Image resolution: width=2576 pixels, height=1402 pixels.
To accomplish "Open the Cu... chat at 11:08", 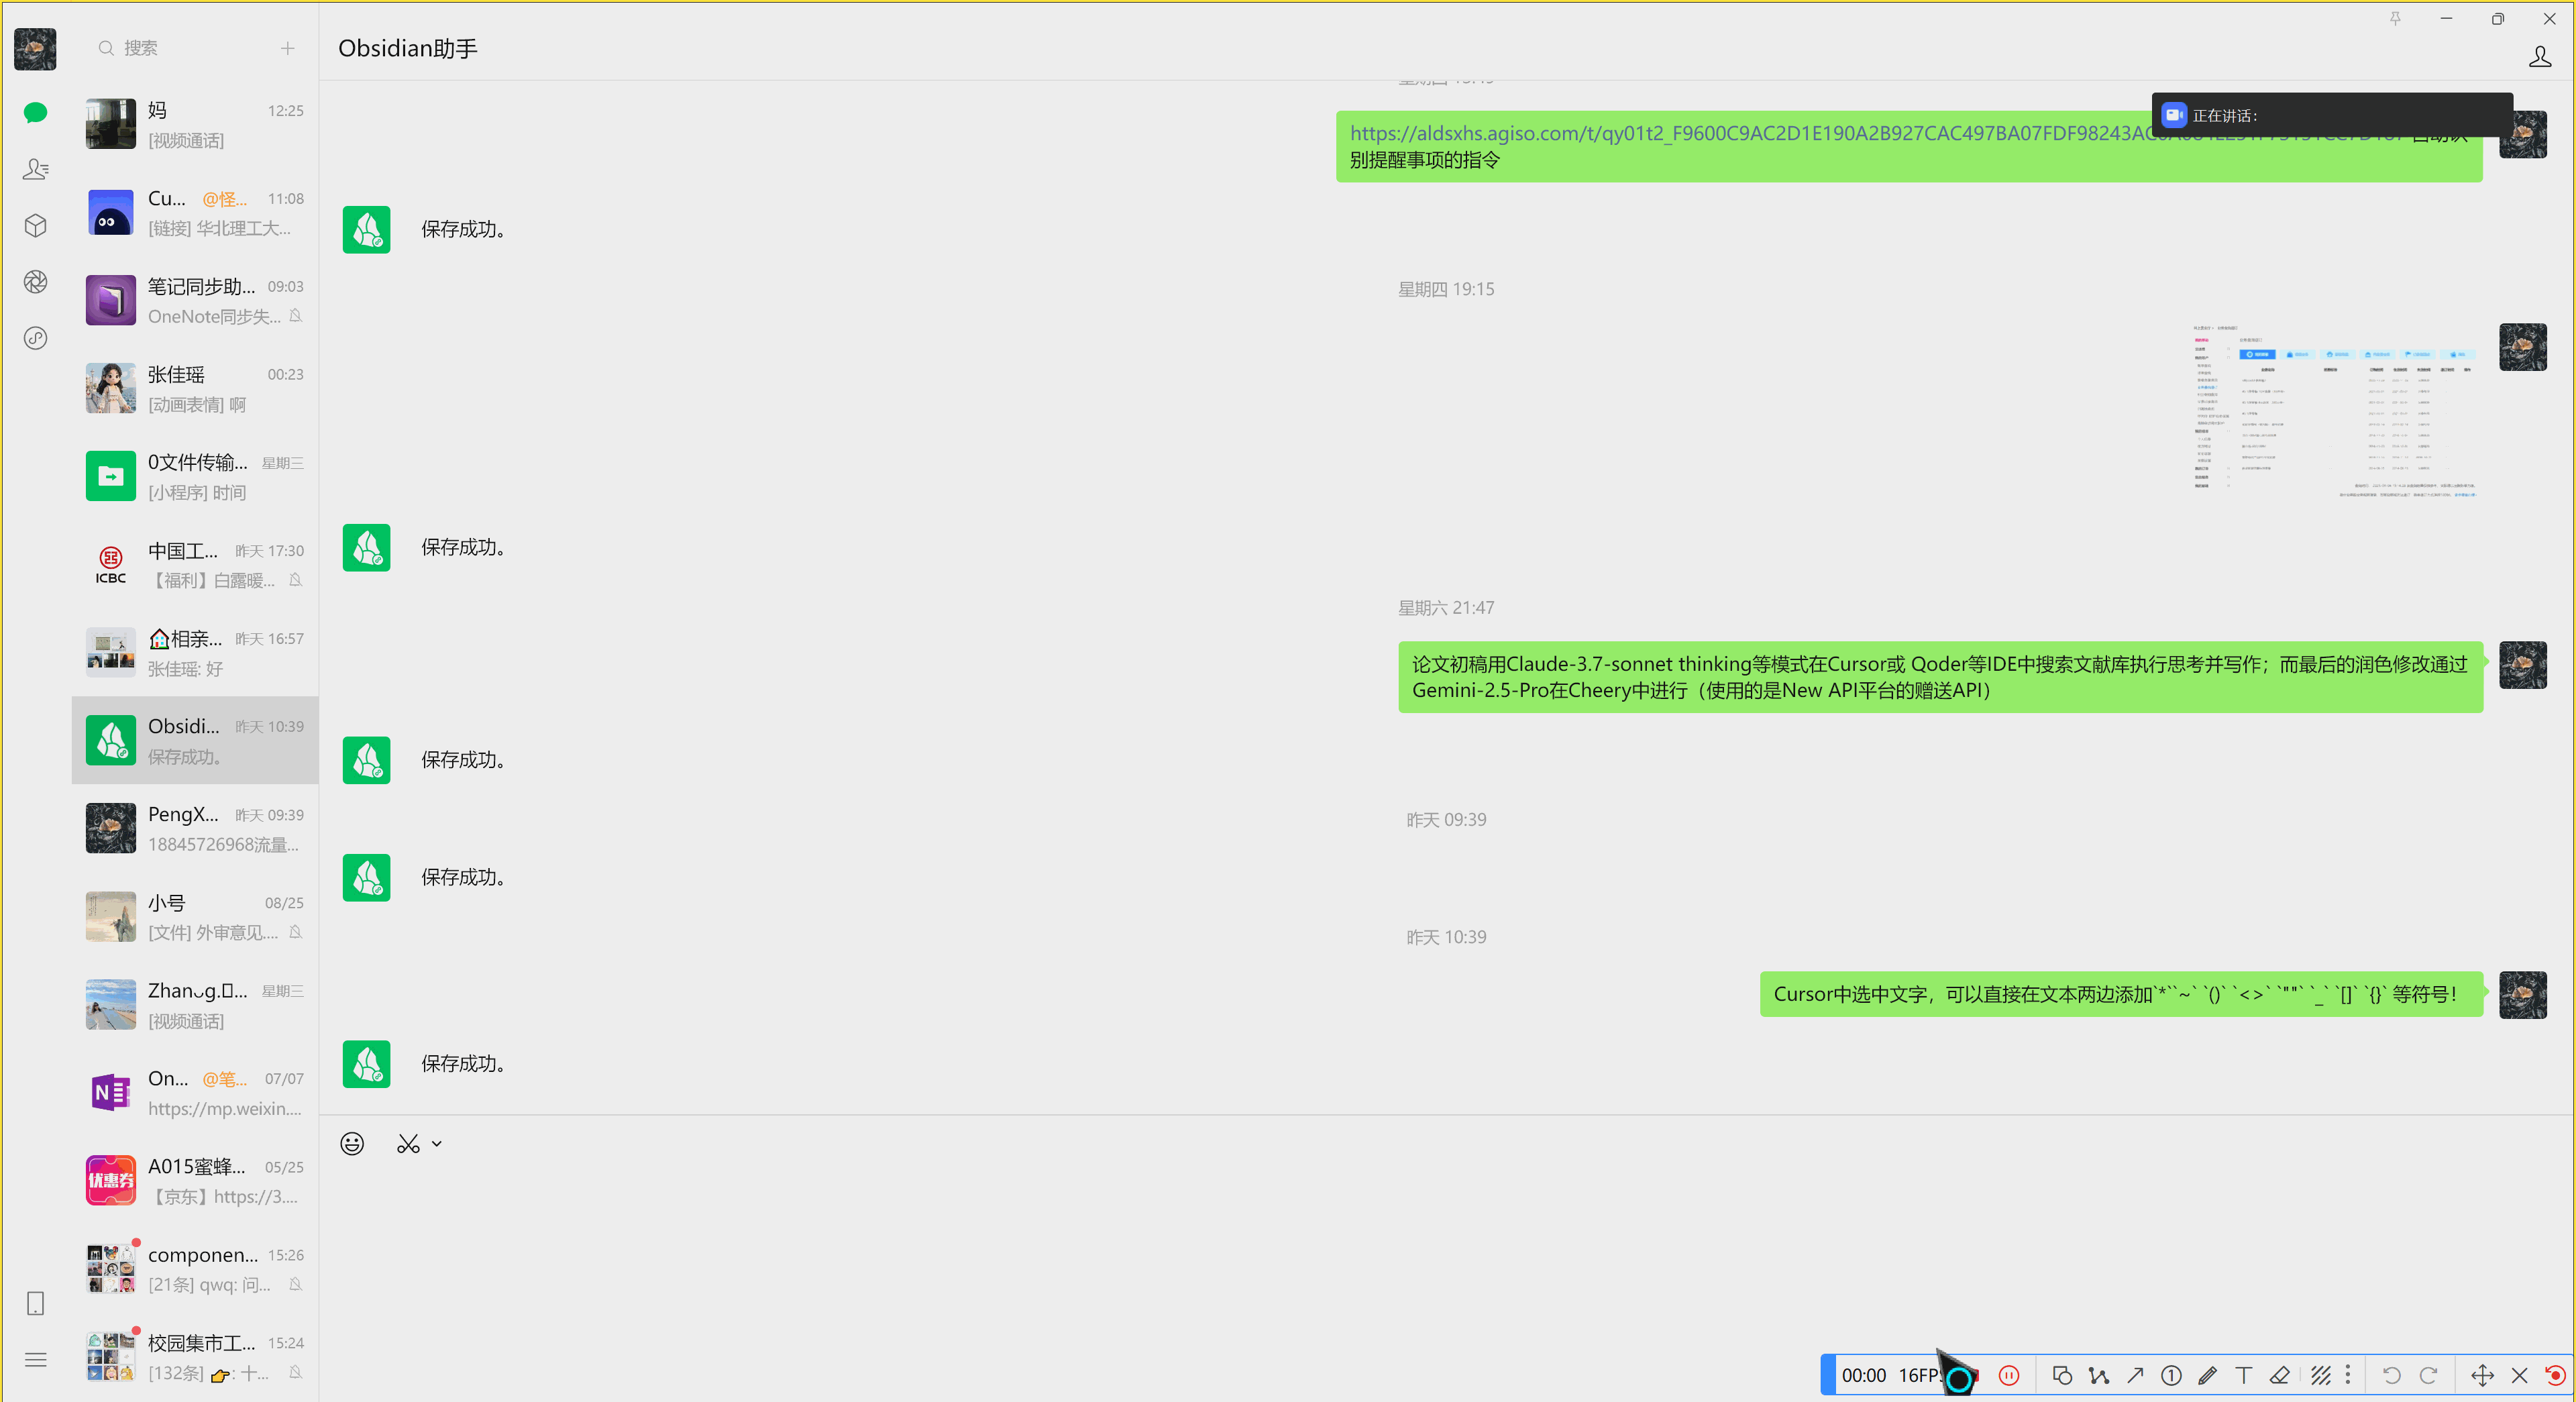I will pyautogui.click(x=195, y=212).
